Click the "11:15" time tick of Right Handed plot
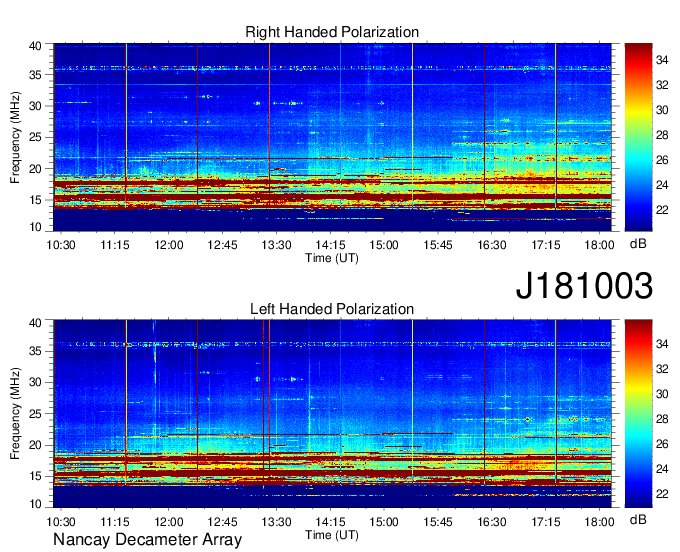This screenshot has width=680, height=552. click(115, 245)
